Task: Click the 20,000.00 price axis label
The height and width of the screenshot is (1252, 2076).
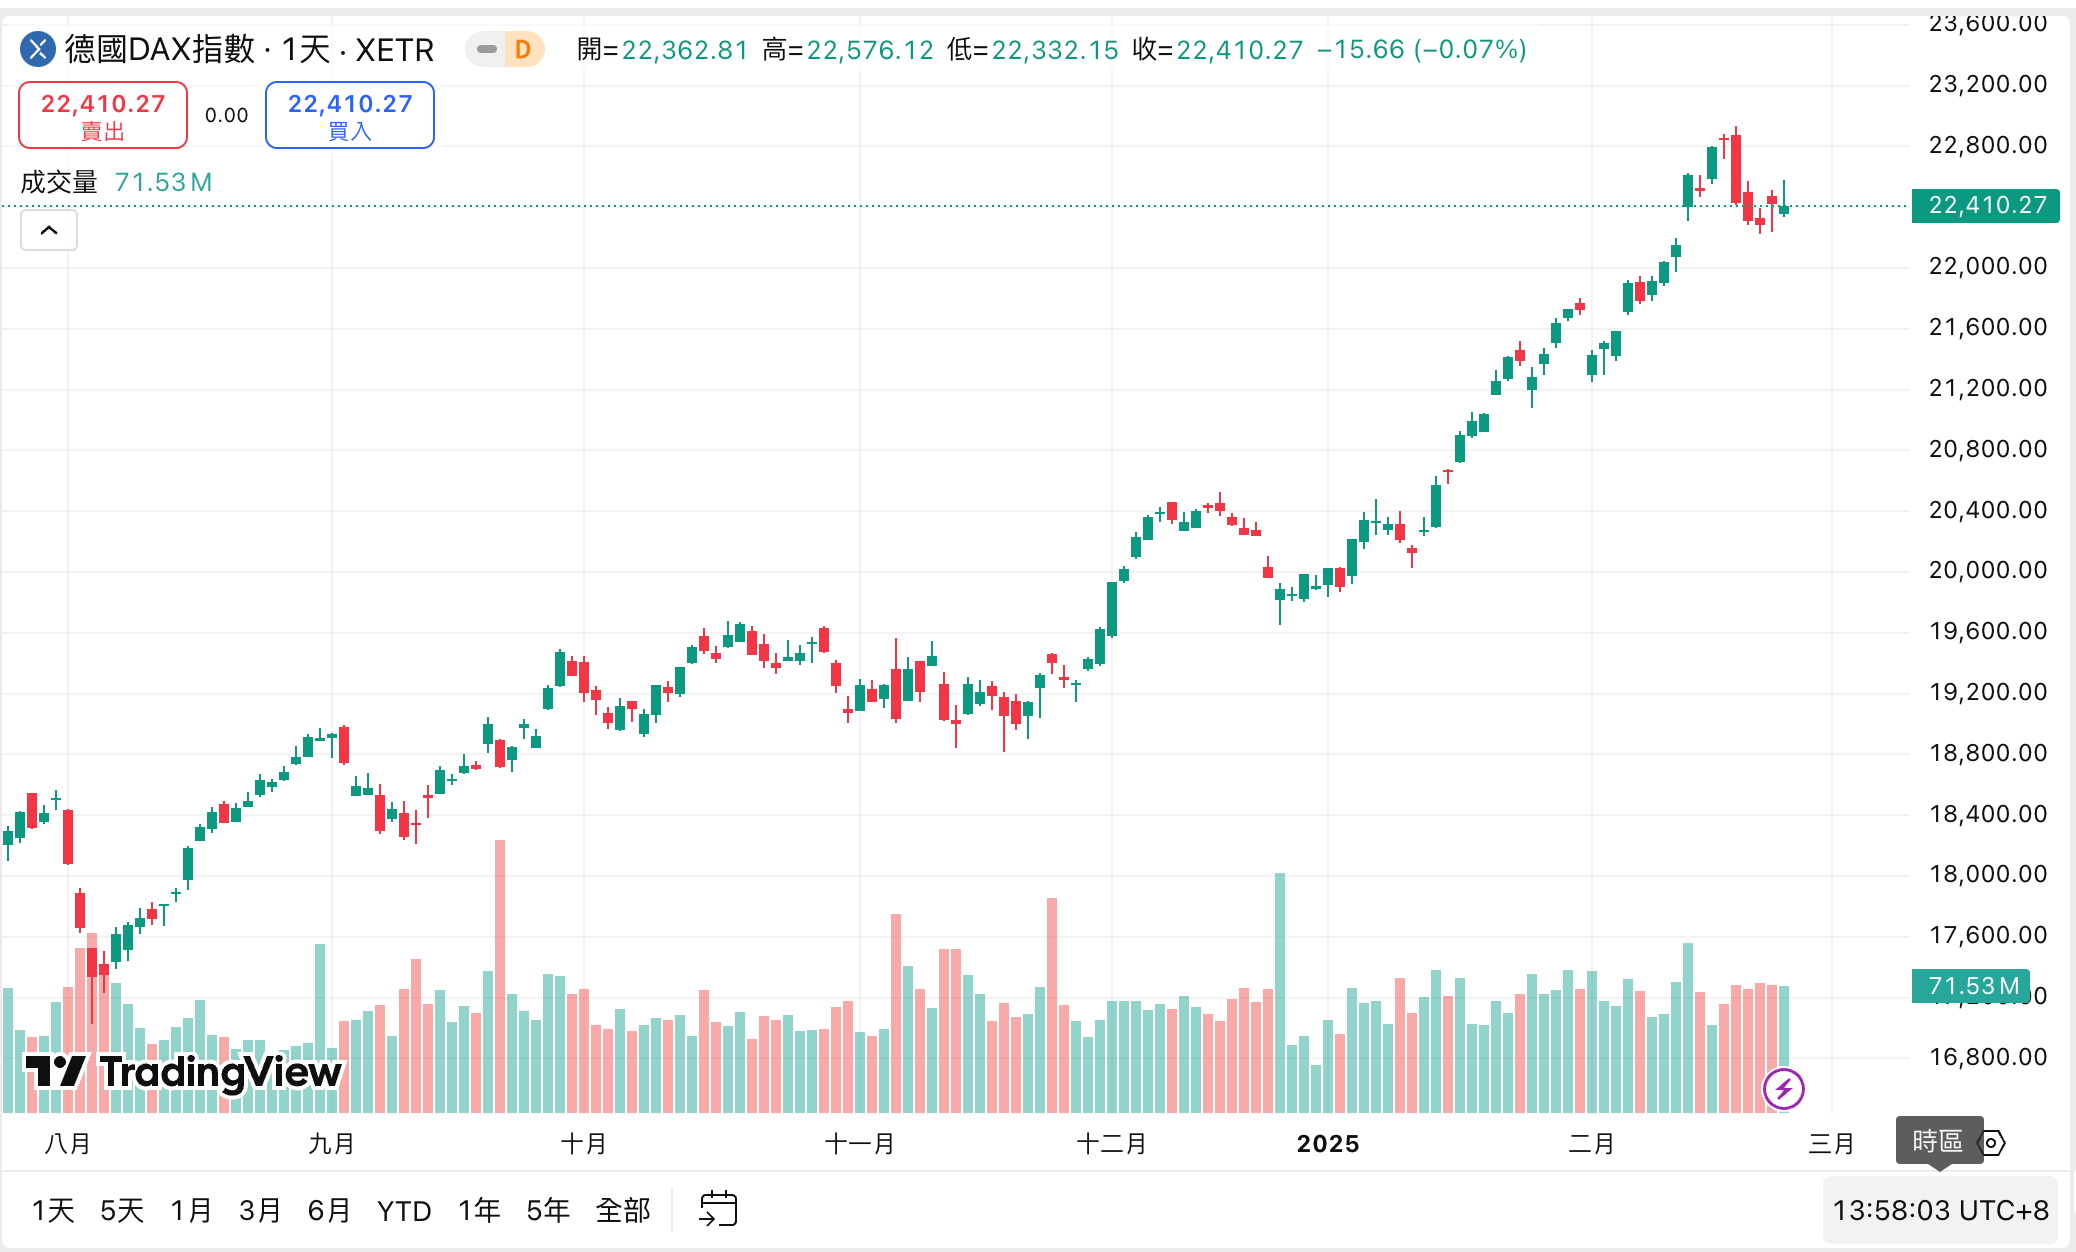Action: (x=1987, y=570)
